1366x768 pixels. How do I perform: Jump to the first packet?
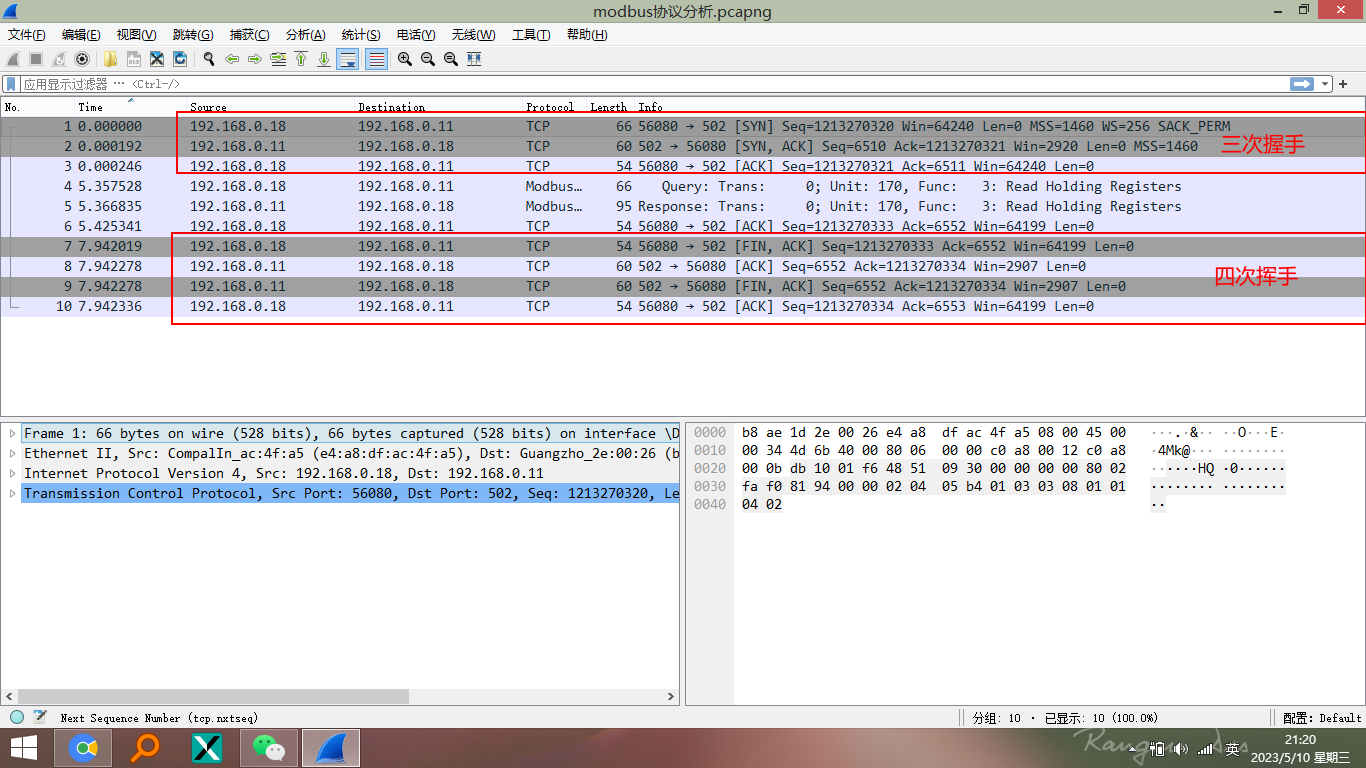tap(300, 59)
